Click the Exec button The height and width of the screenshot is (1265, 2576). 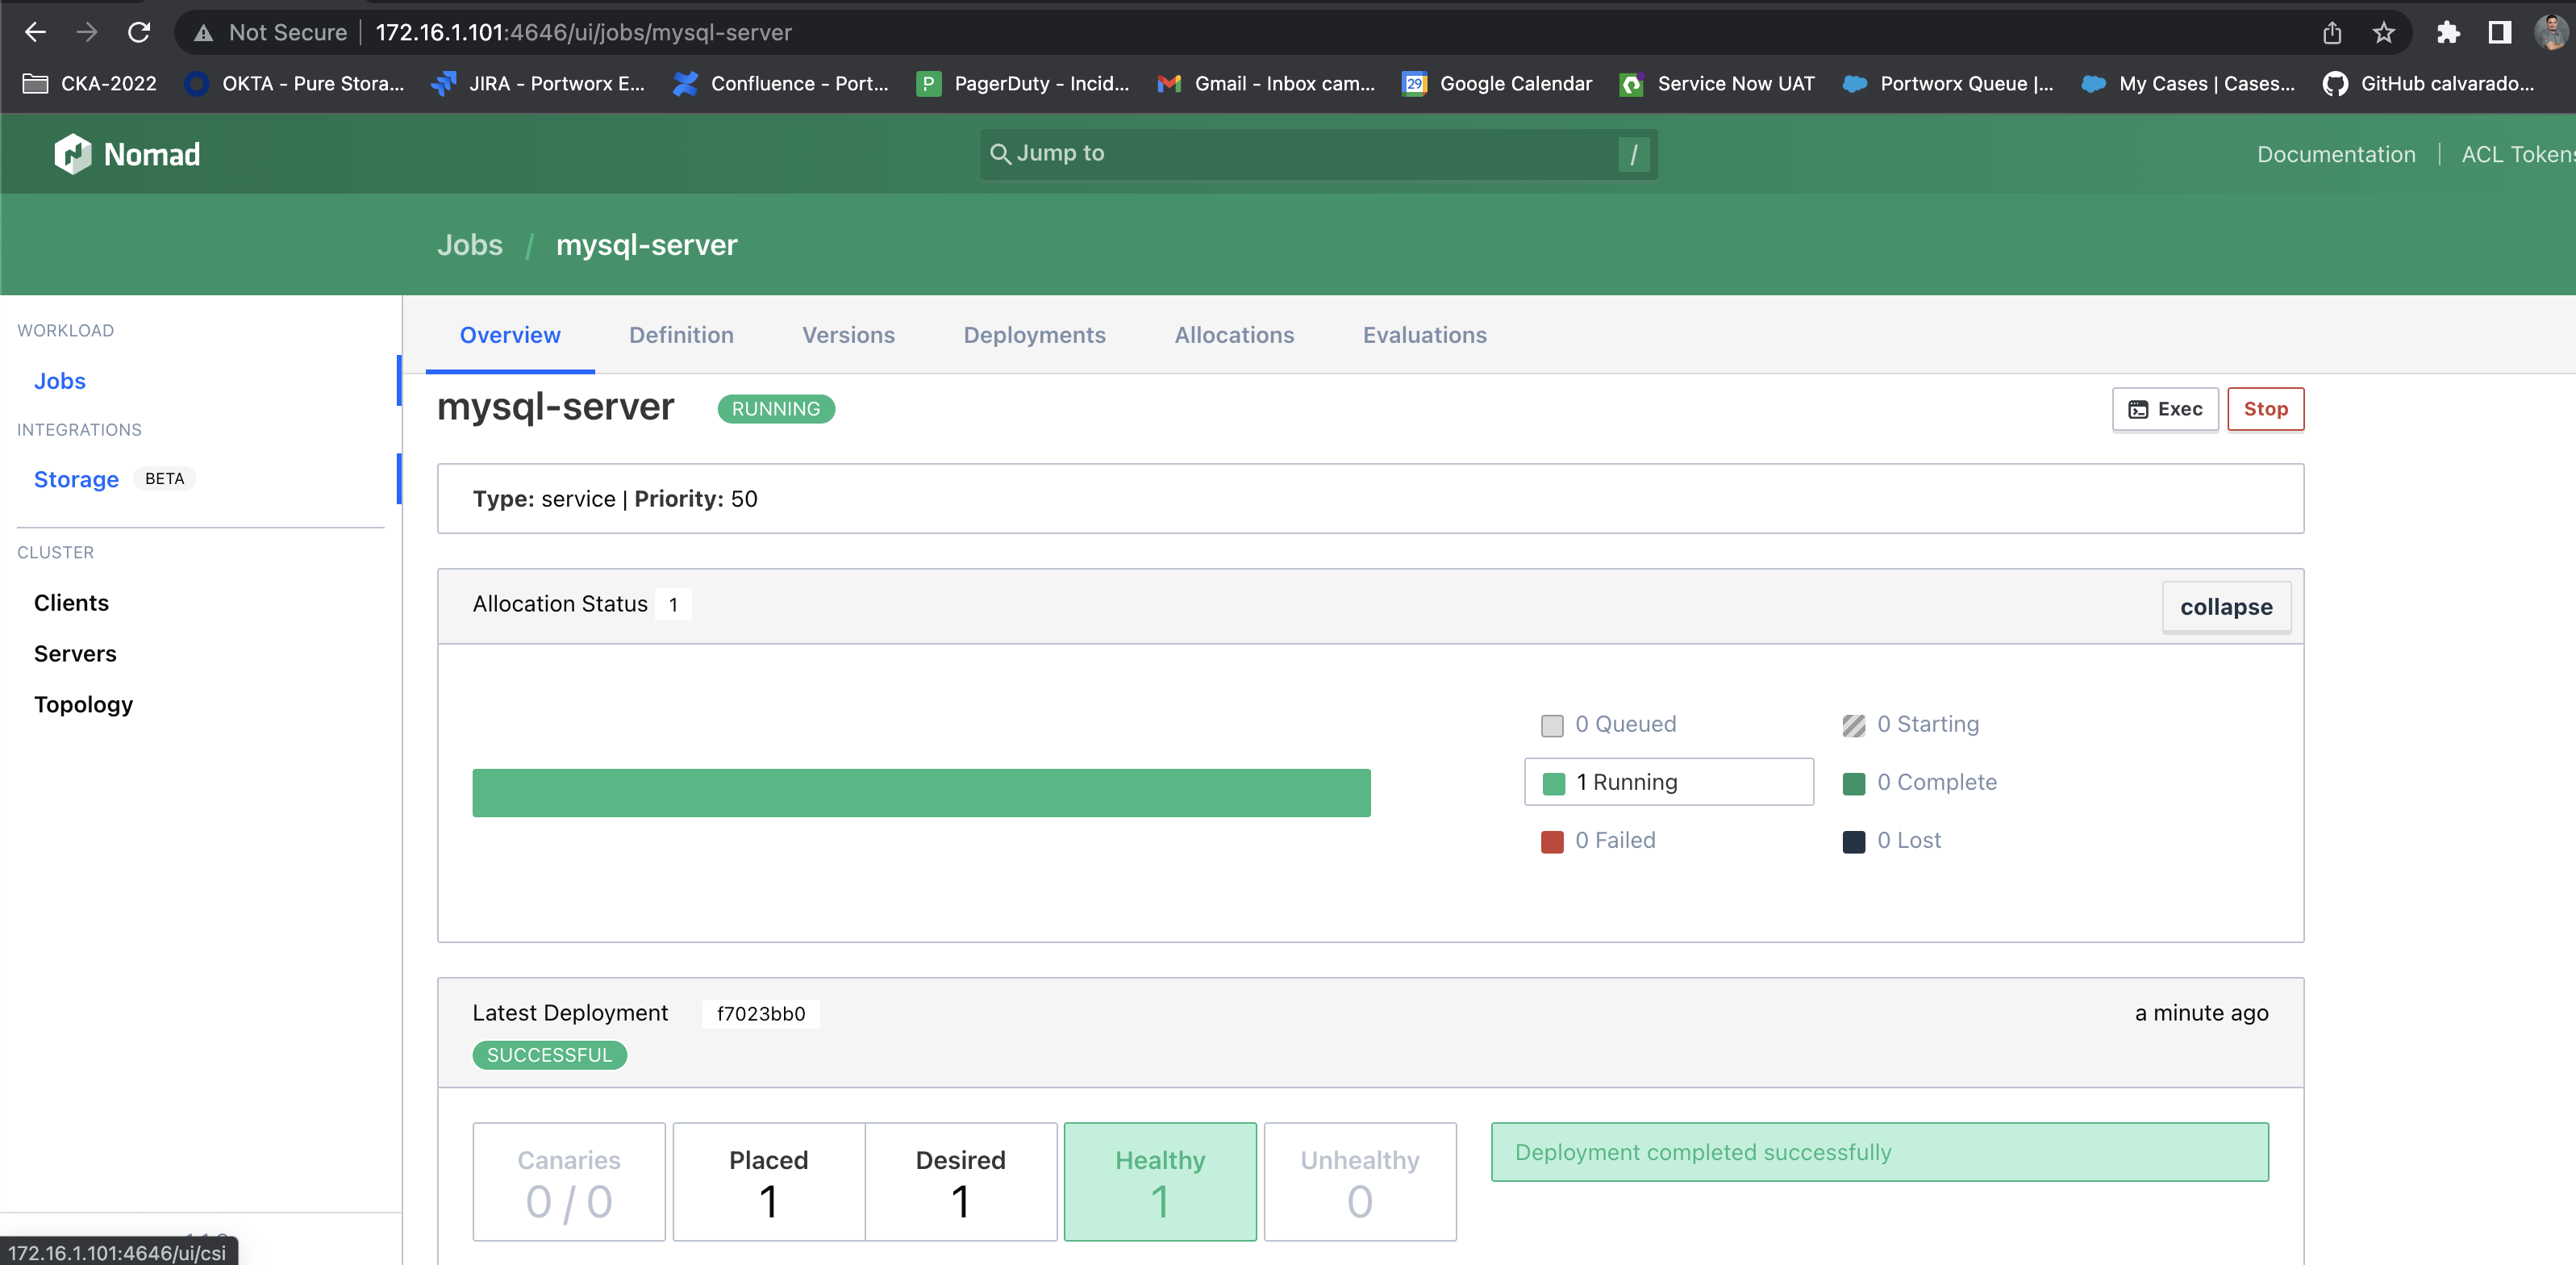coord(2164,409)
